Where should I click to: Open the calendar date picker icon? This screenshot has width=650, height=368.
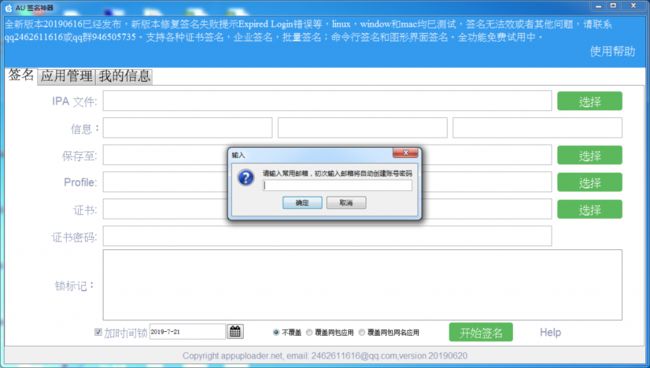(x=235, y=332)
